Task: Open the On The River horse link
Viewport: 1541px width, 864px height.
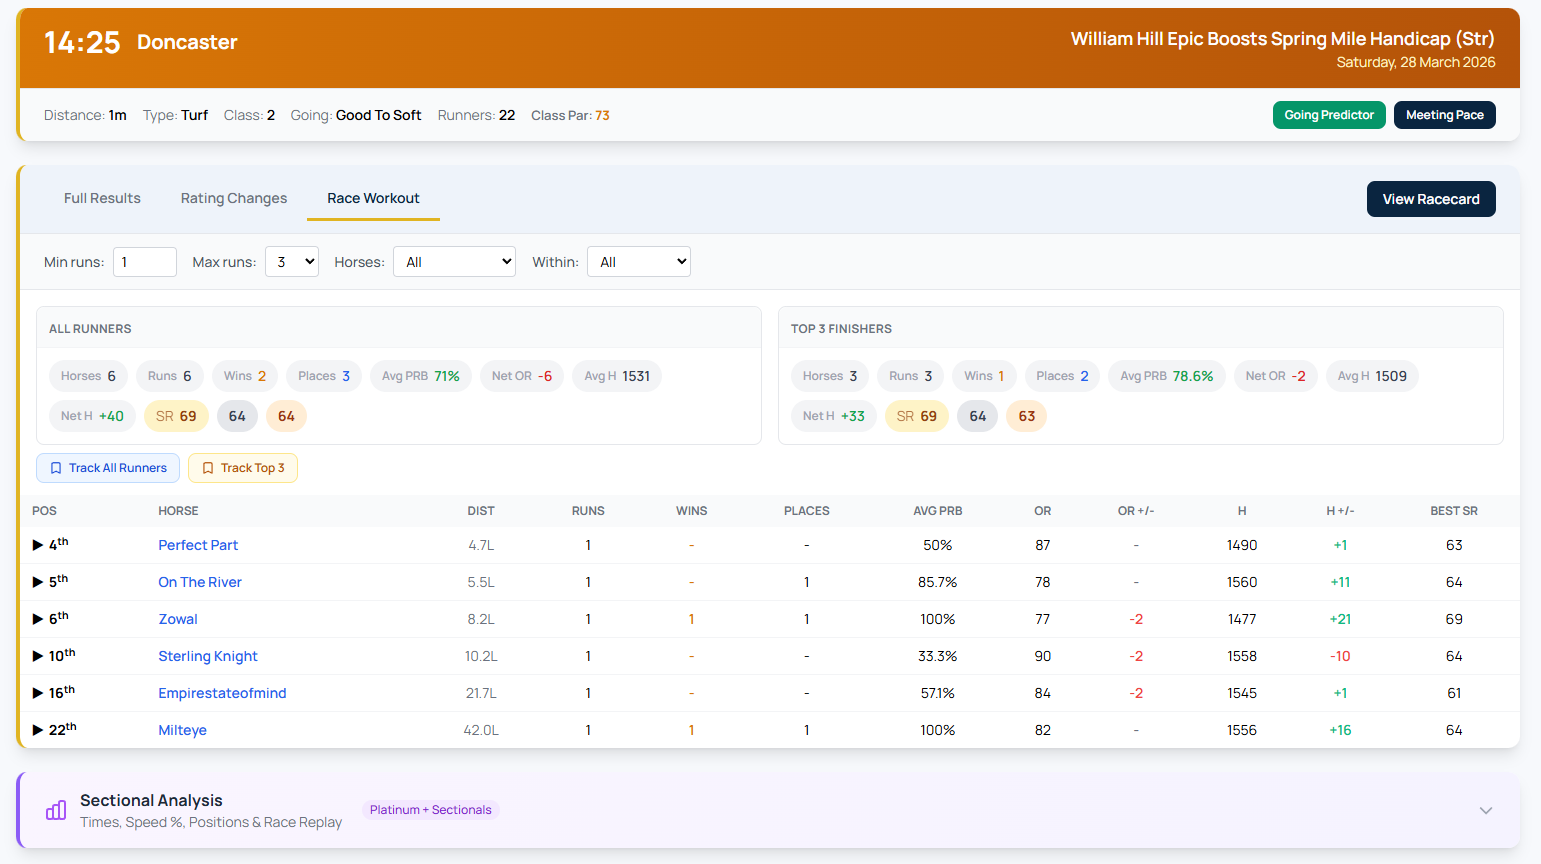Action: click(x=200, y=582)
